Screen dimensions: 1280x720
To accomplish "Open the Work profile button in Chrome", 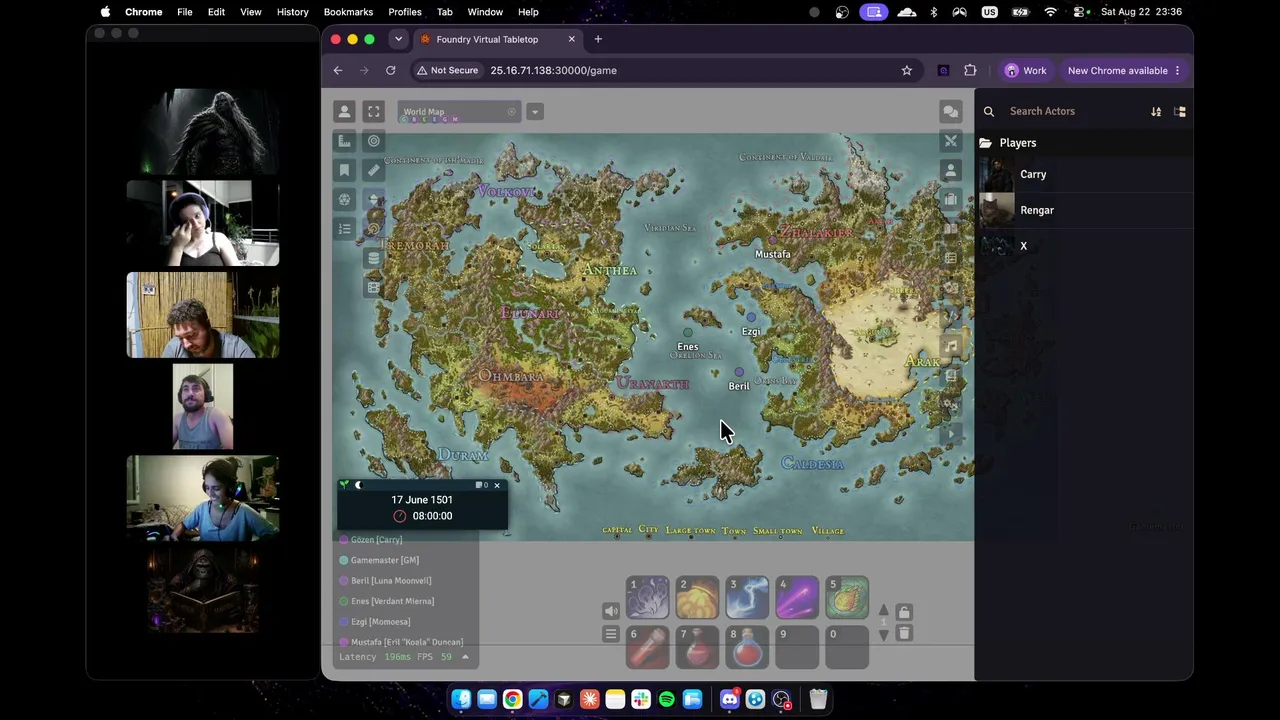I will click(x=1026, y=70).
